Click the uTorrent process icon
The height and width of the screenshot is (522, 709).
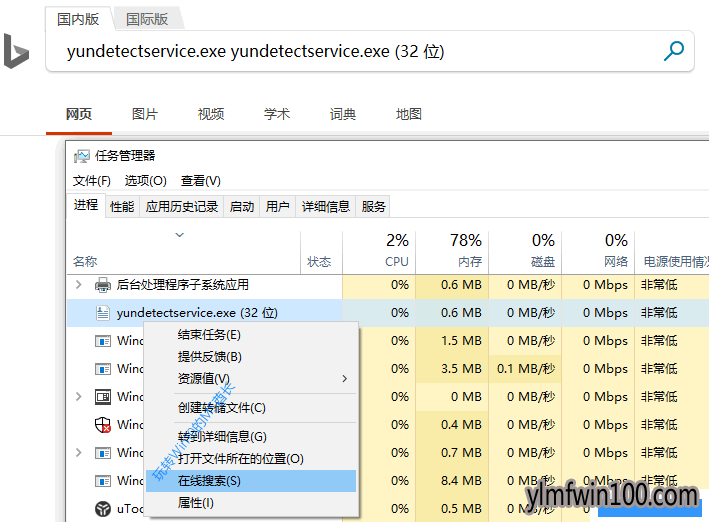(103, 509)
